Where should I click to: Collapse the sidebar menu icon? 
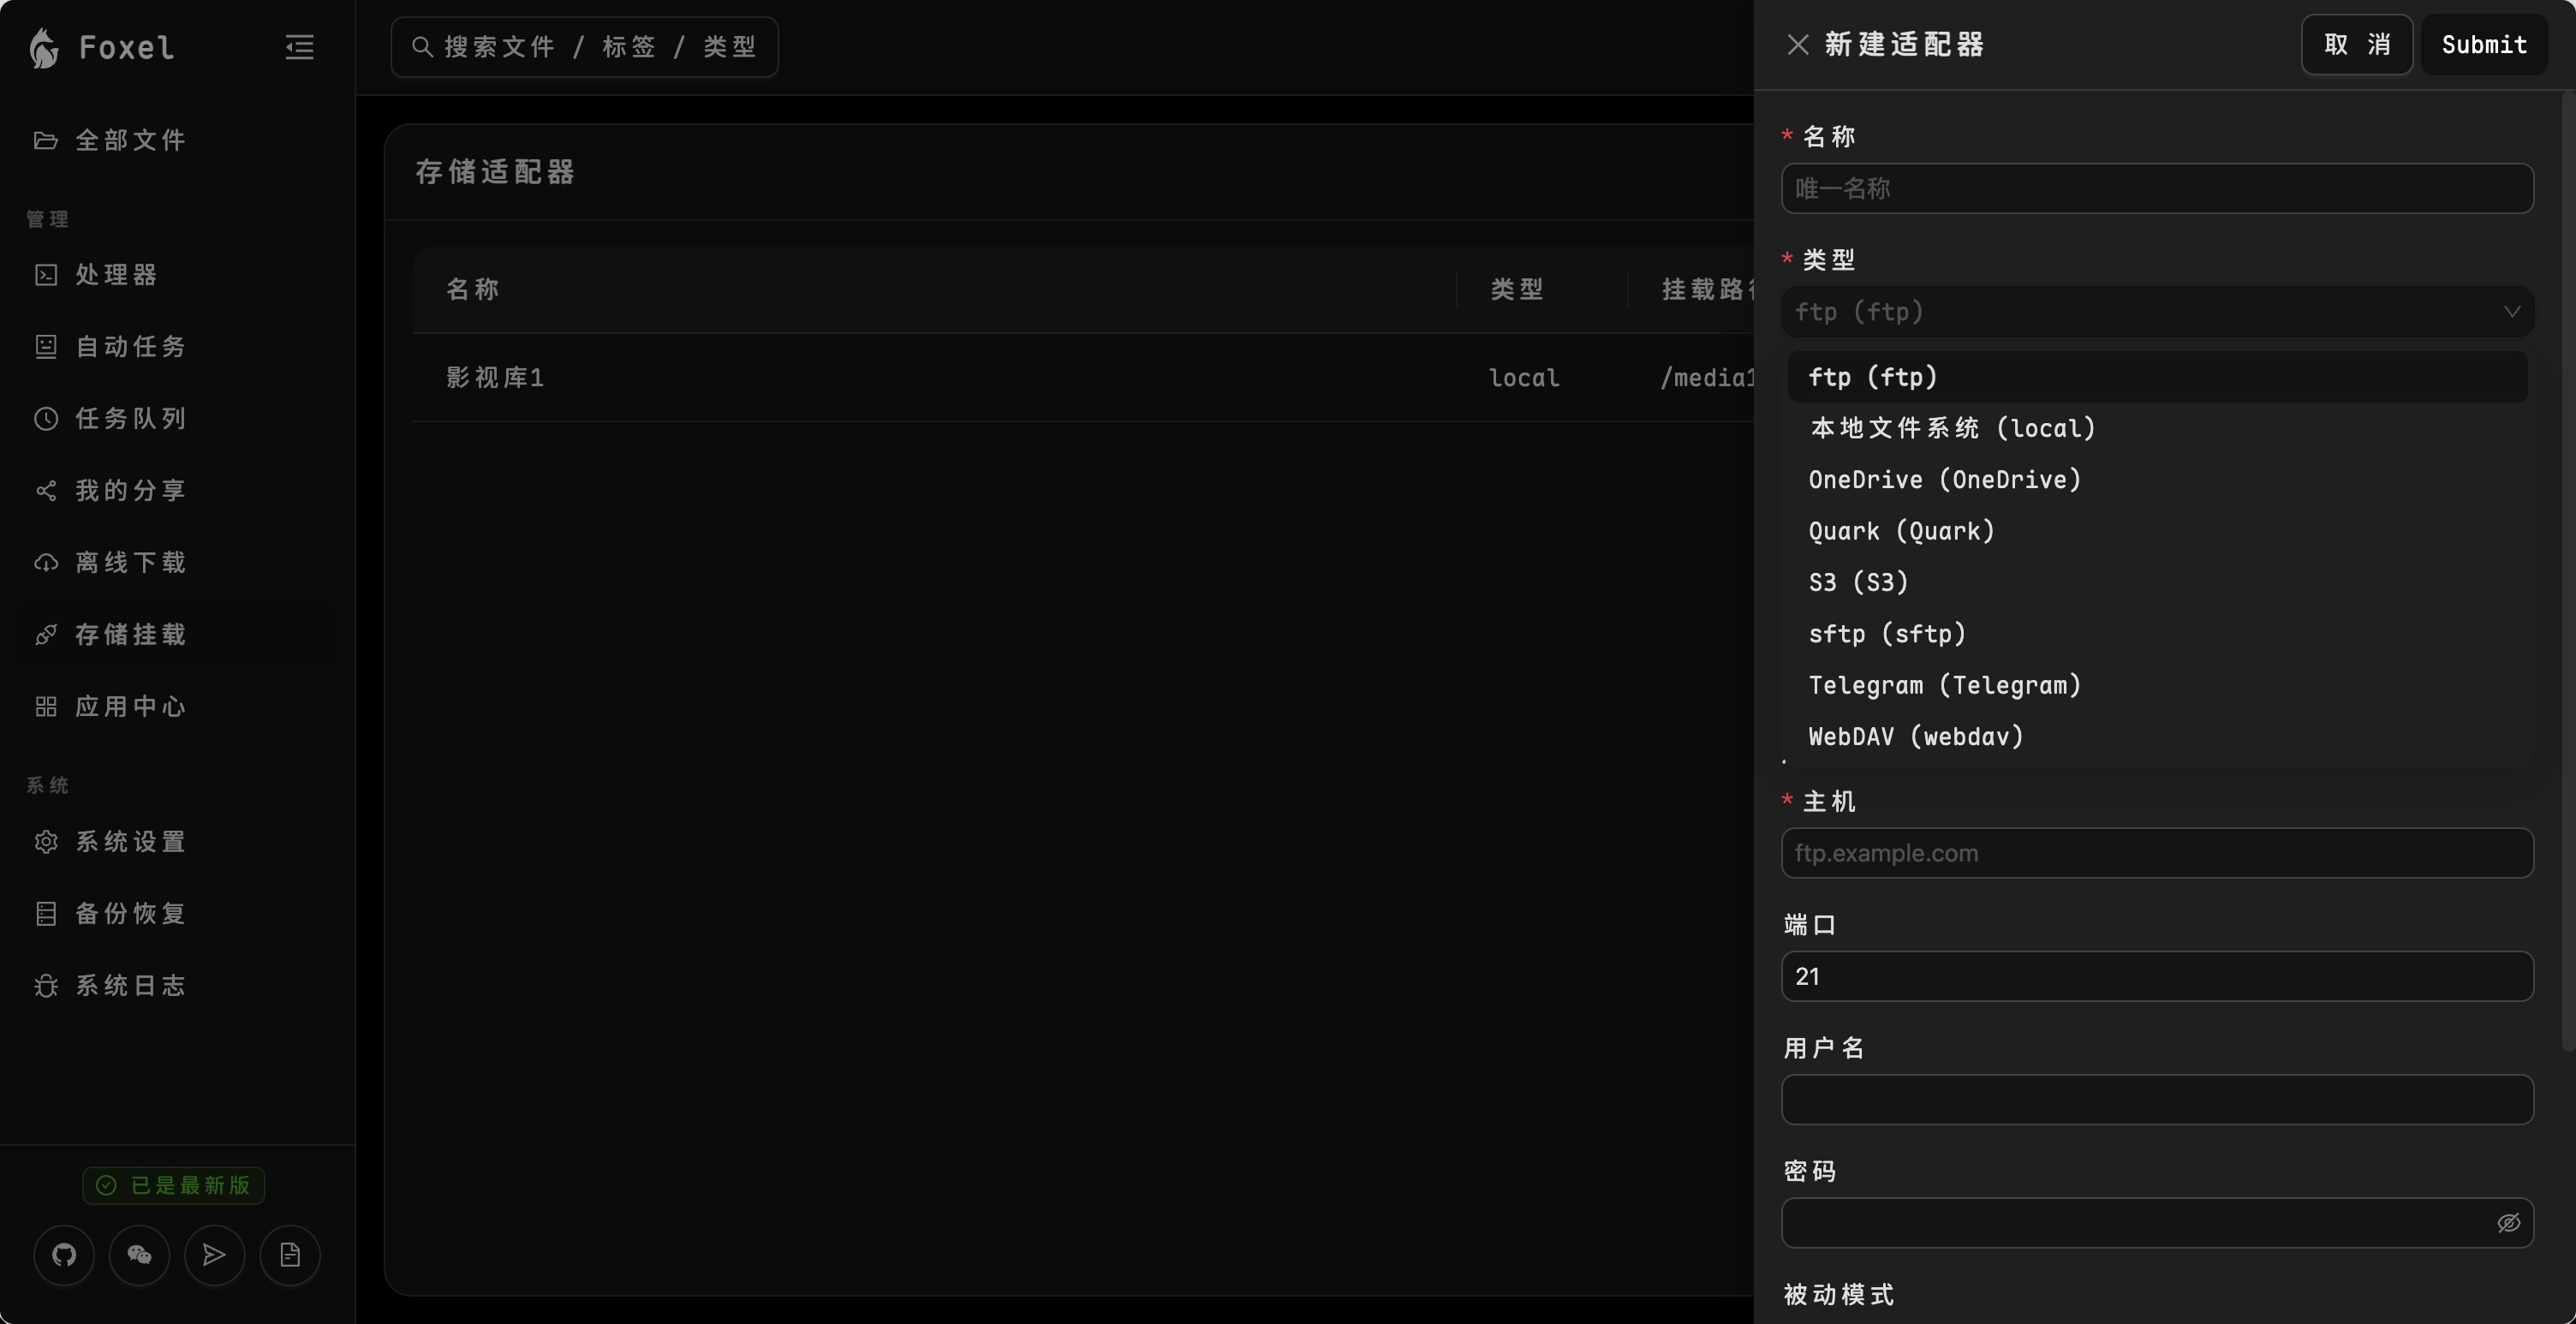(299, 47)
